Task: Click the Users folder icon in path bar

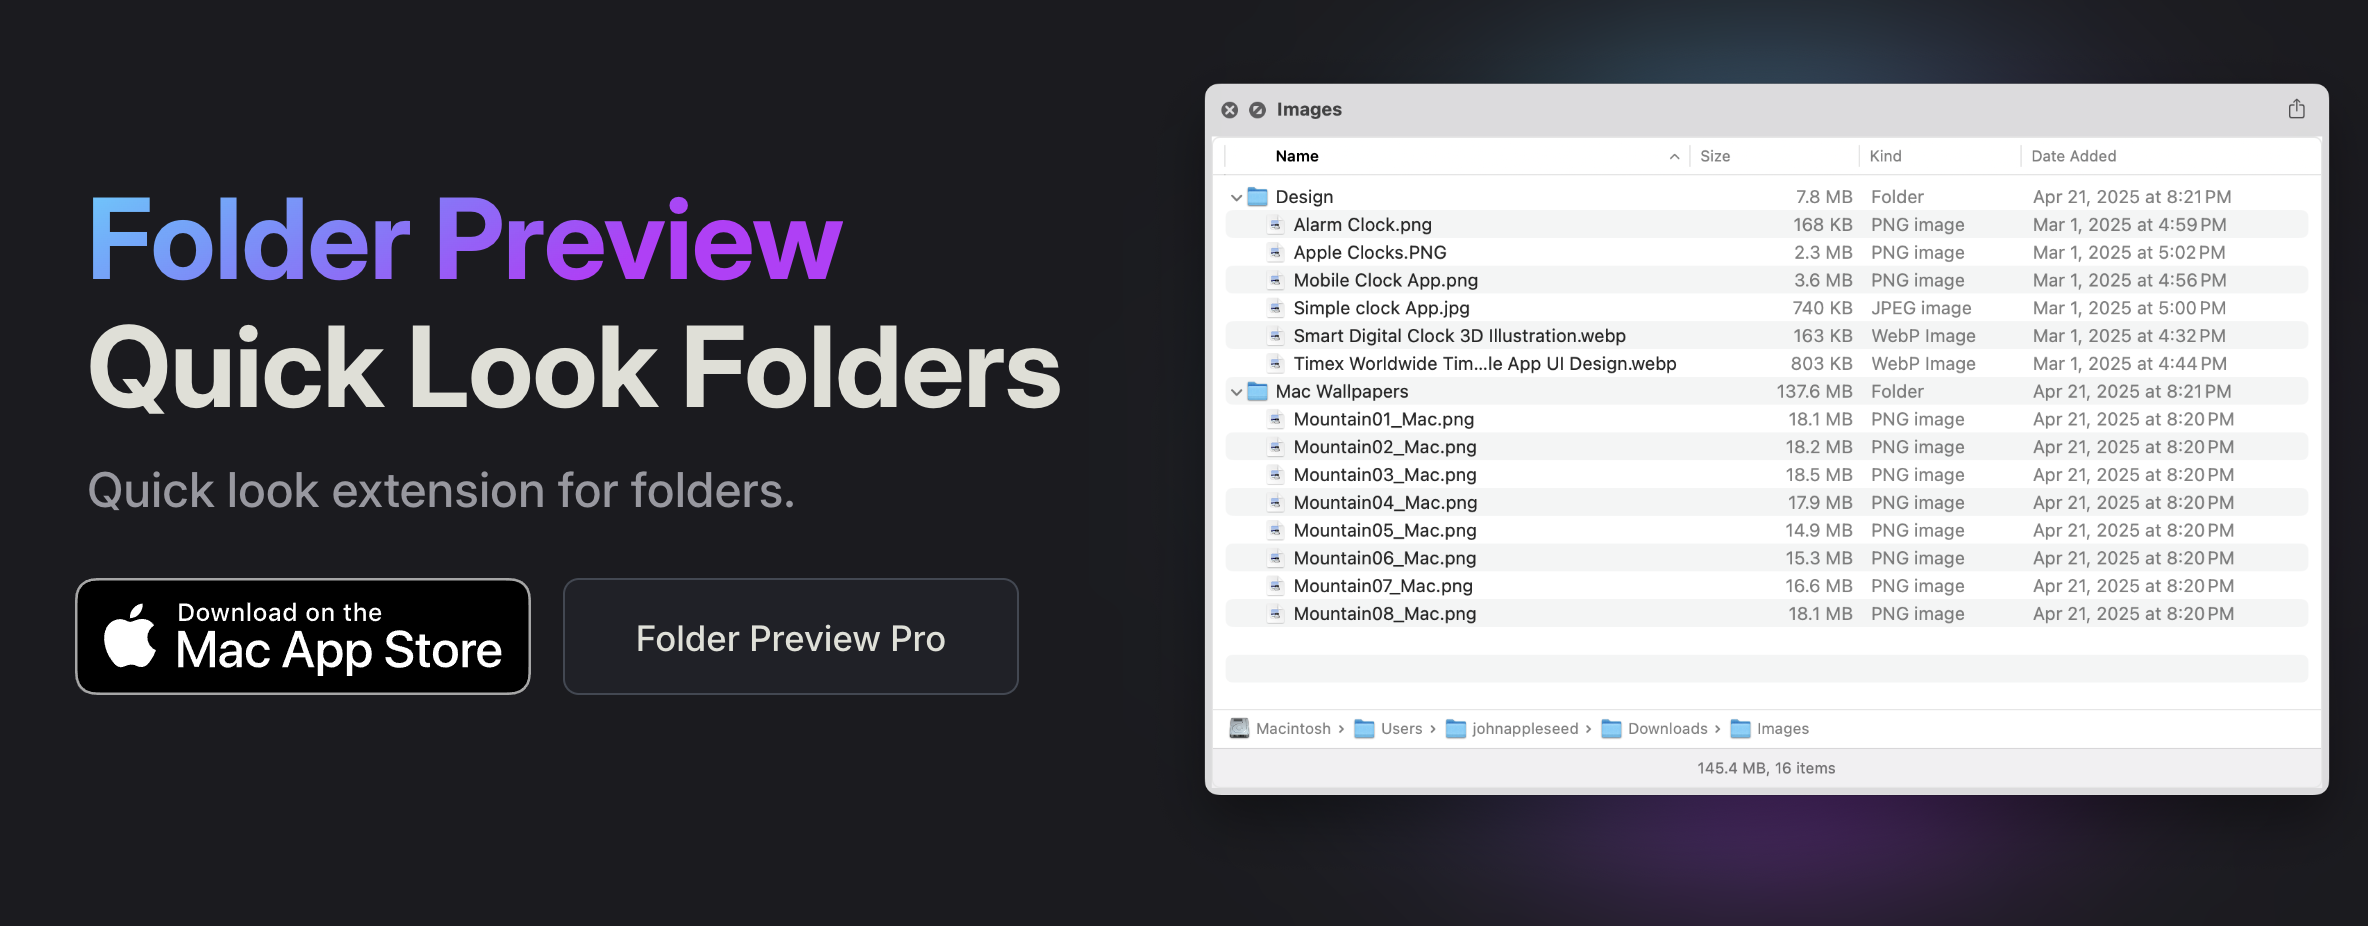Action: (1364, 729)
